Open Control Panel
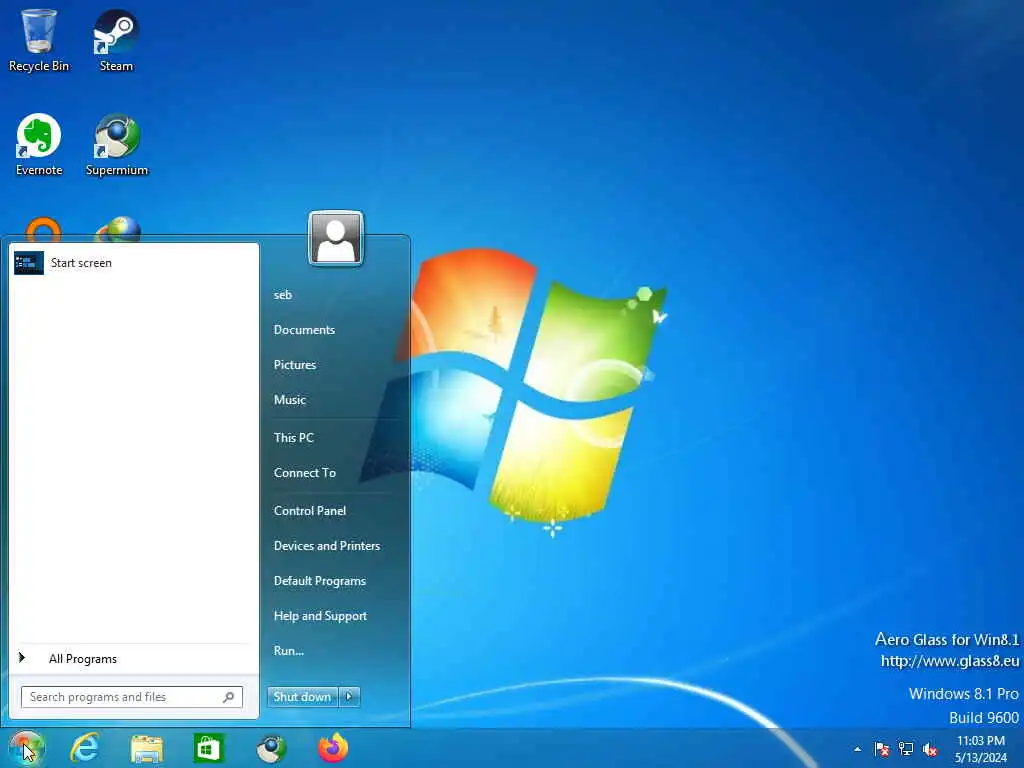 (310, 511)
